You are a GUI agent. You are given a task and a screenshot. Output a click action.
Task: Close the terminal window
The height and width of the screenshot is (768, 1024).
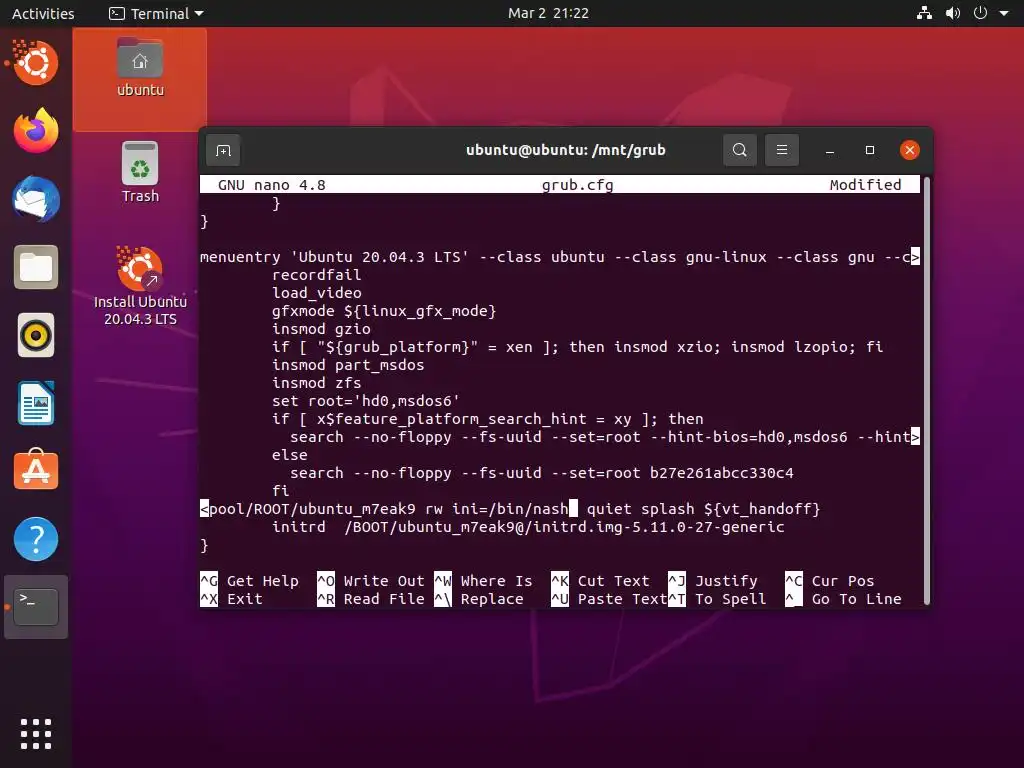pyautogui.click(x=910, y=150)
